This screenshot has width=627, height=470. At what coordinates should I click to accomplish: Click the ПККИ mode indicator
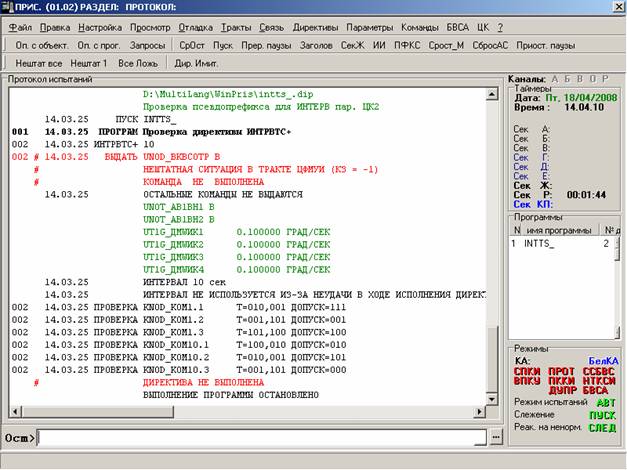click(561, 381)
